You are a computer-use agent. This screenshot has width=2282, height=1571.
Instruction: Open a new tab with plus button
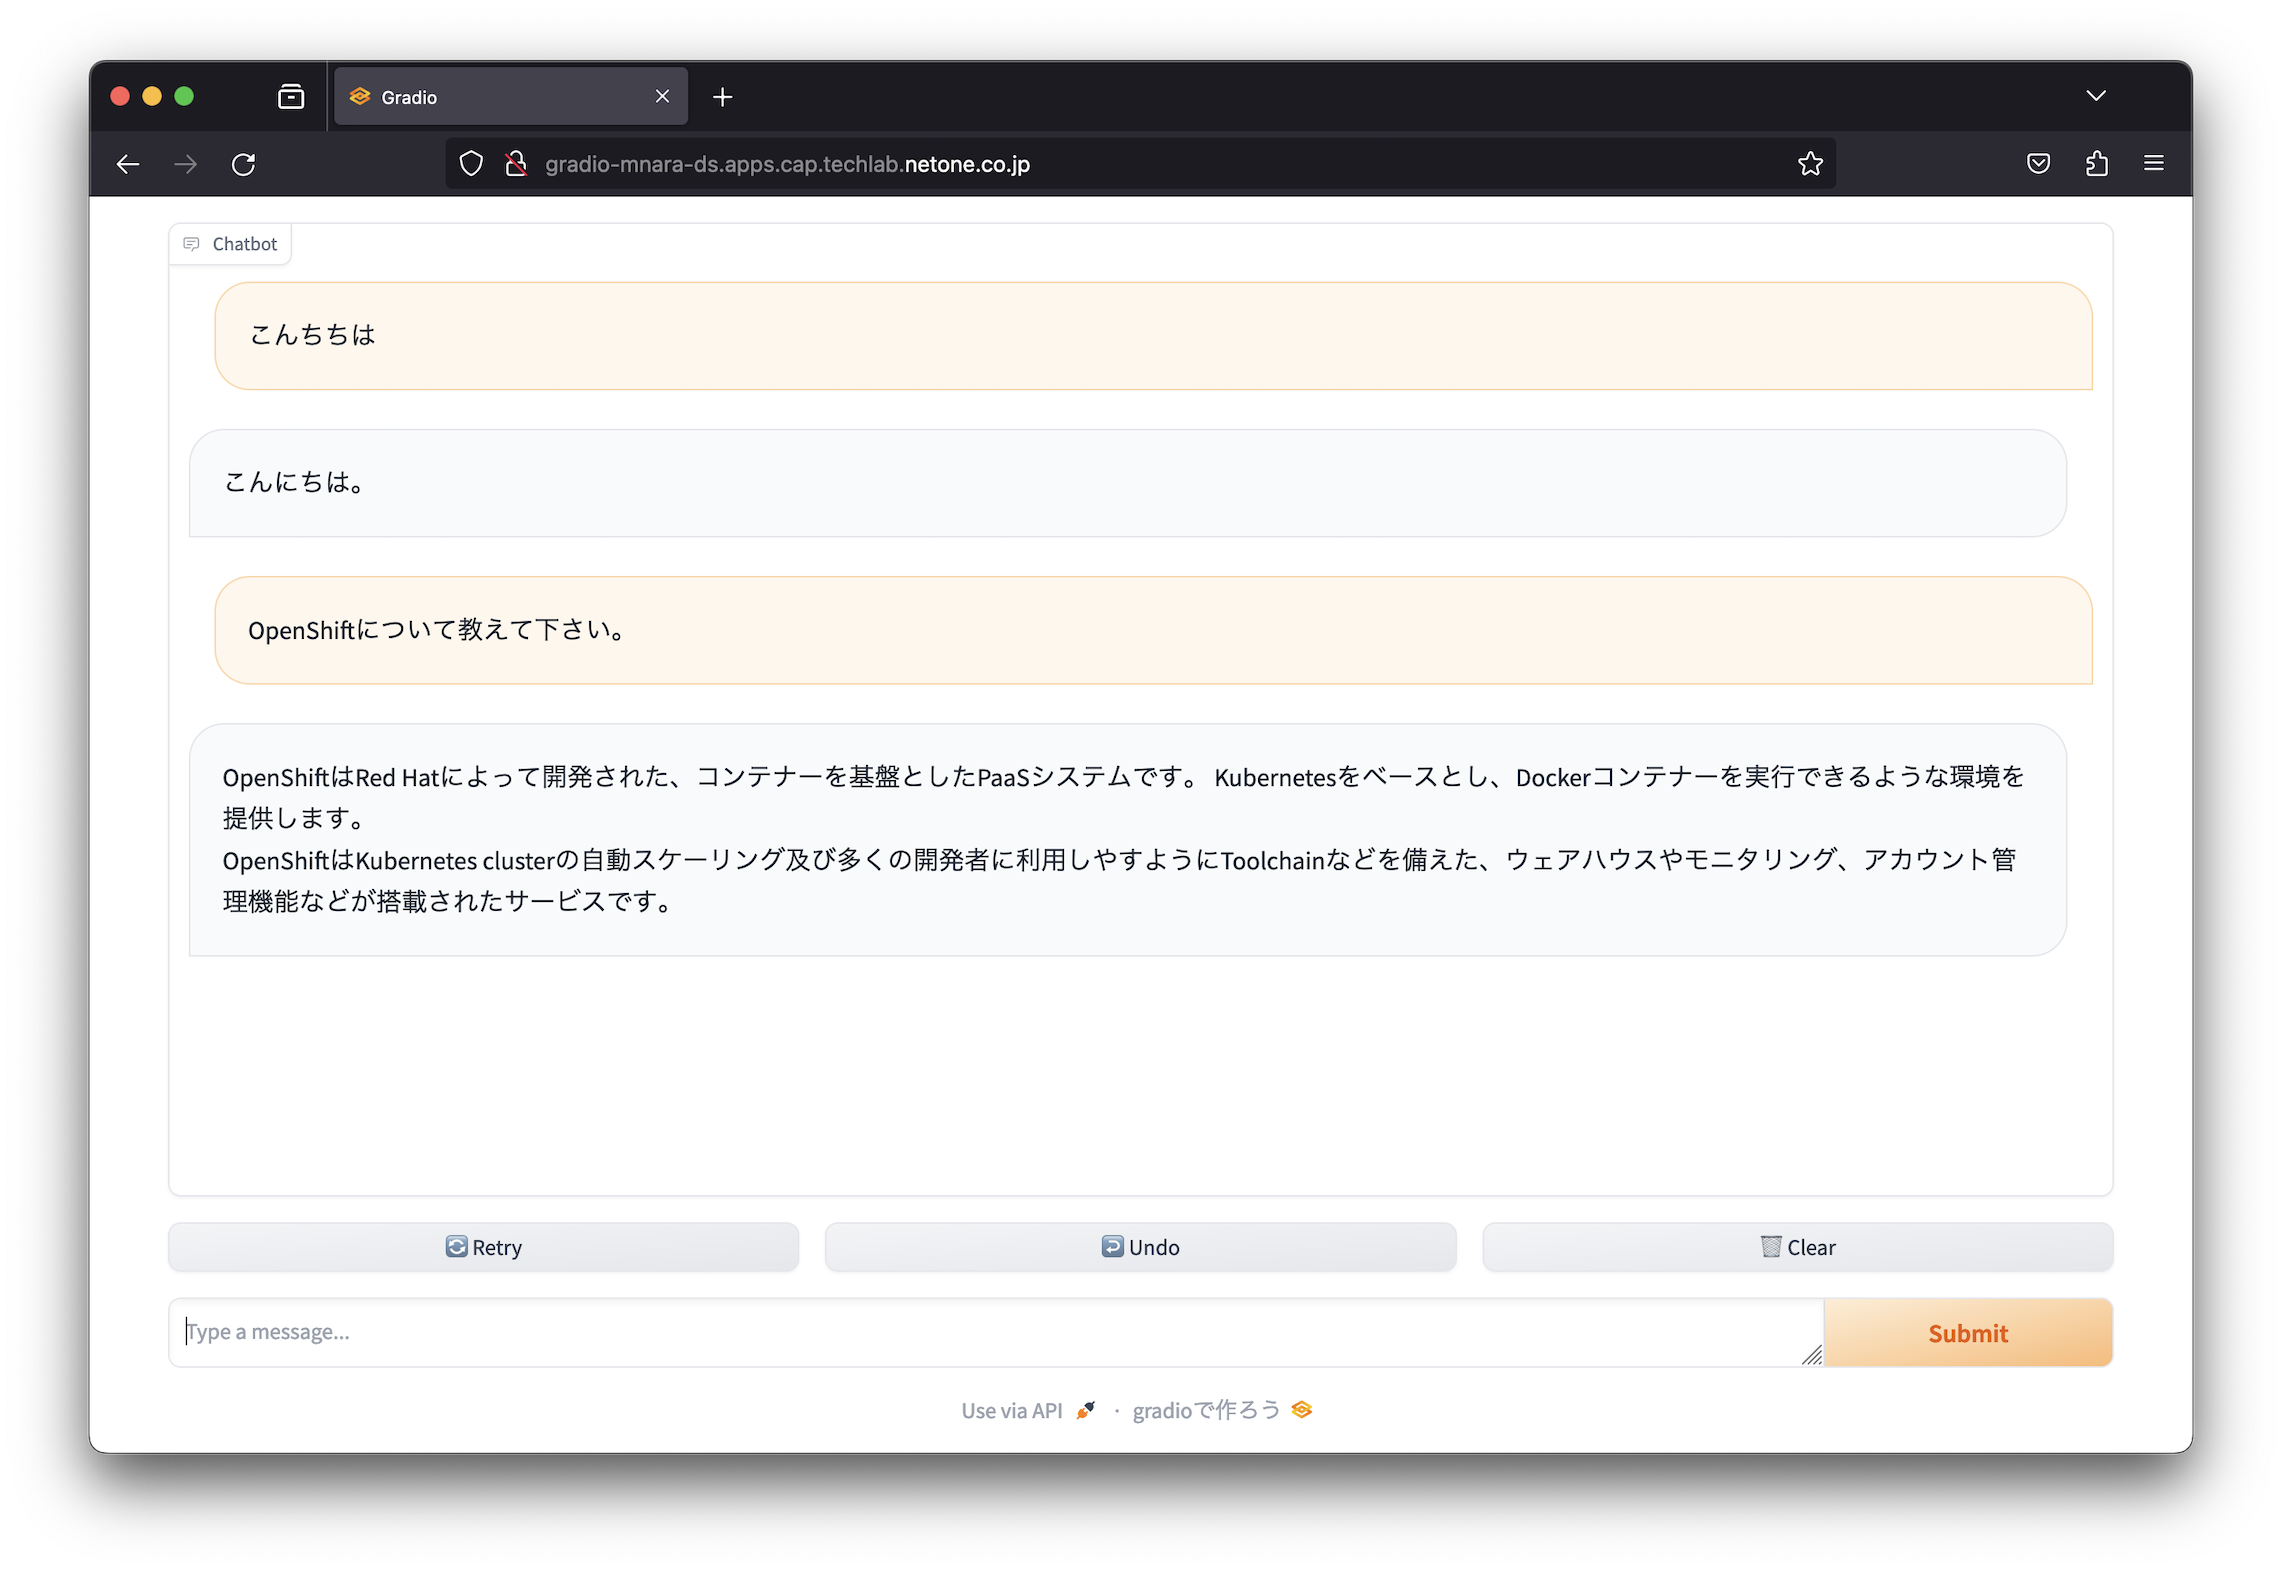723,97
